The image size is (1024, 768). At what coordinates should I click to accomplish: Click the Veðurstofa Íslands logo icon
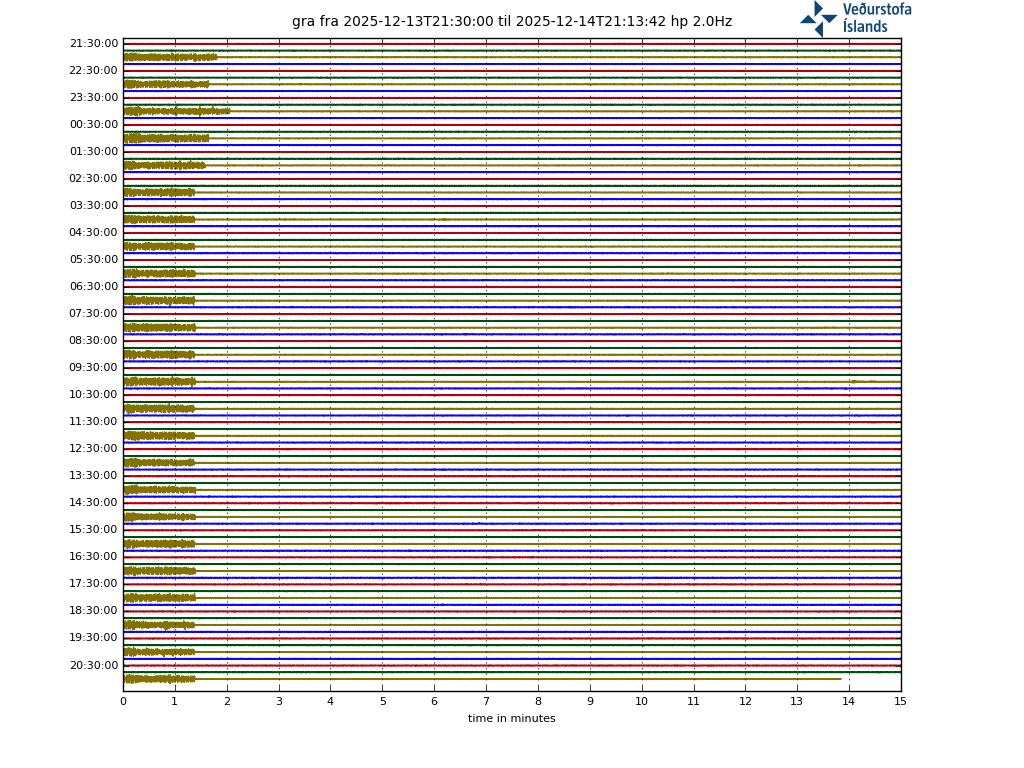tap(818, 18)
